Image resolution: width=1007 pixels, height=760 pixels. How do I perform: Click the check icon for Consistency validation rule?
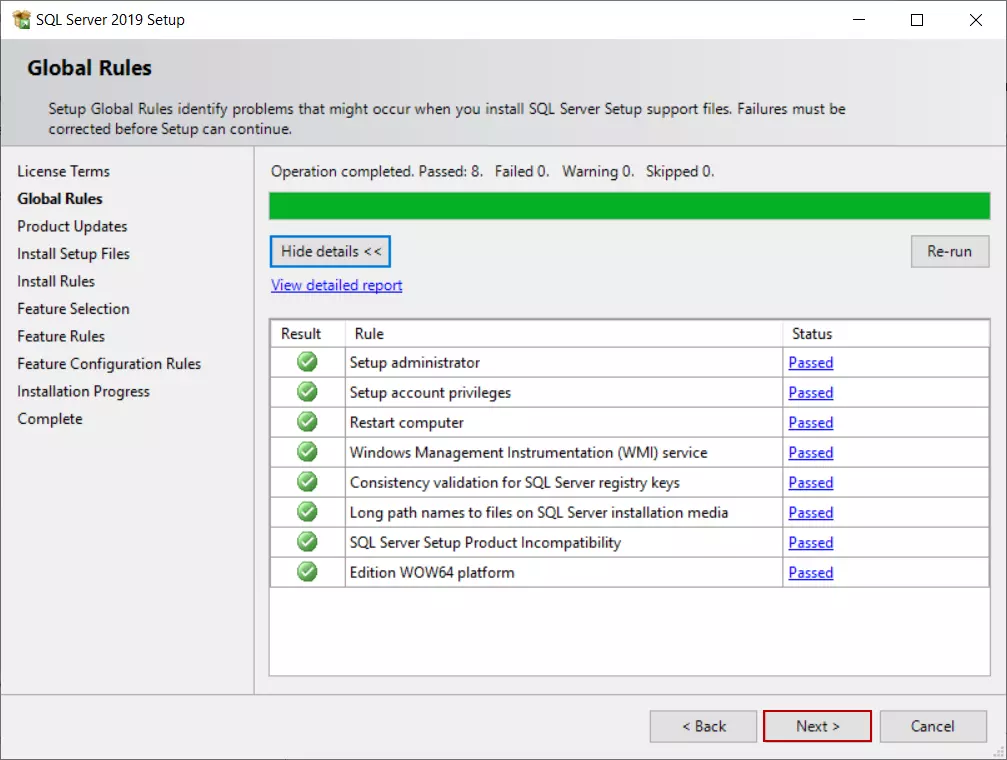(x=307, y=482)
